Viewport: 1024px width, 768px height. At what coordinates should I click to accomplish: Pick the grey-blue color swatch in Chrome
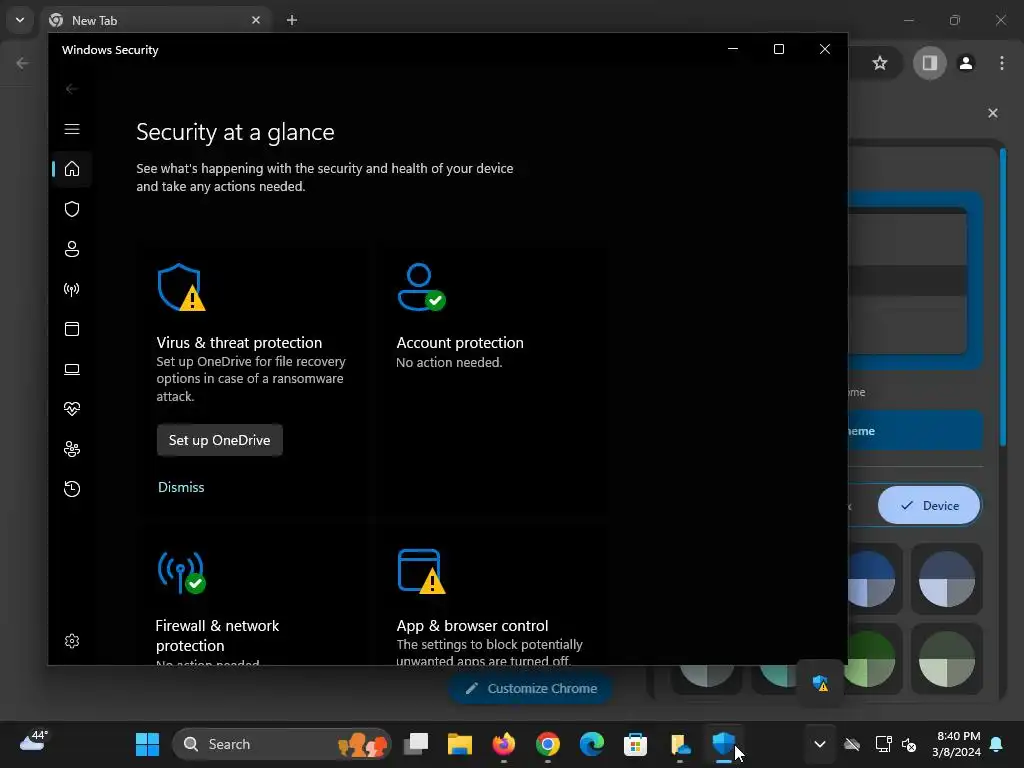(x=946, y=579)
